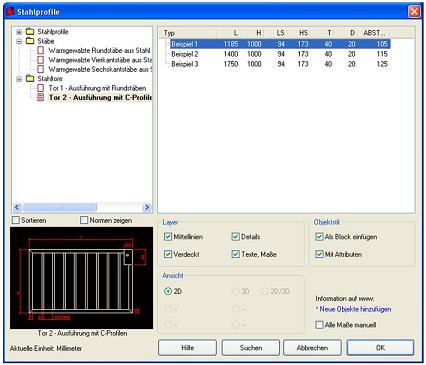The width and height of the screenshot is (426, 365).
Task: Click the right arrow of the tree scrollbar
Action: 147,207
